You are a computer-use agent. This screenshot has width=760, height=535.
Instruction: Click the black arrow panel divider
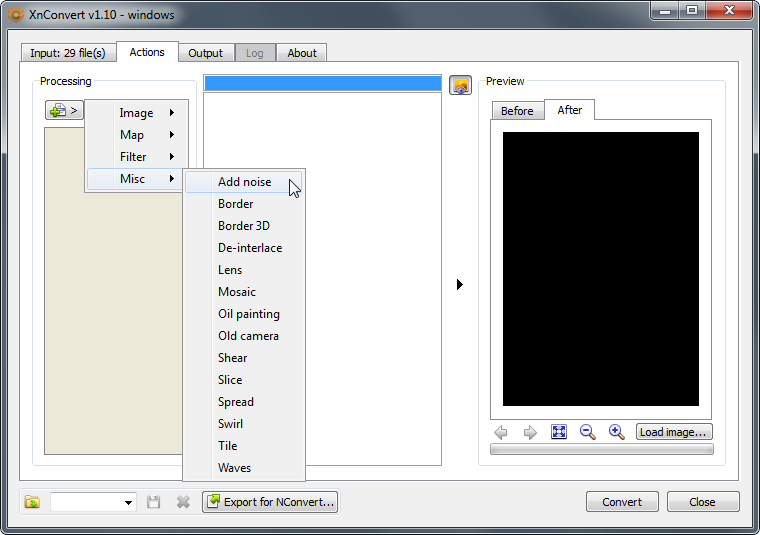click(x=459, y=285)
